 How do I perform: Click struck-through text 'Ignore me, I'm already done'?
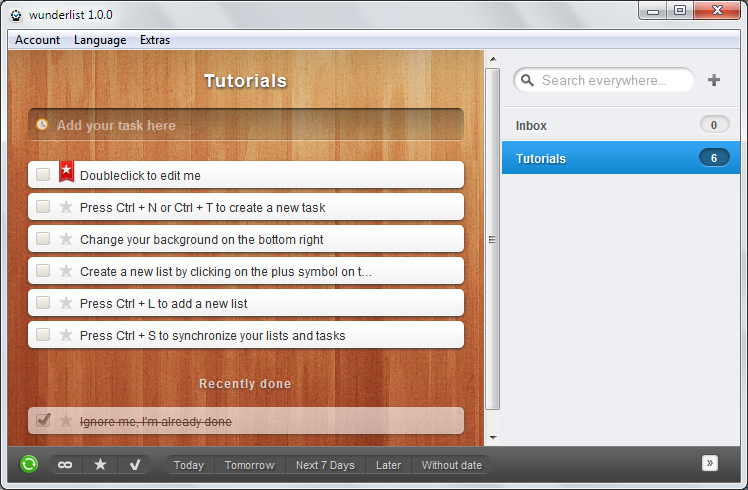(156, 422)
